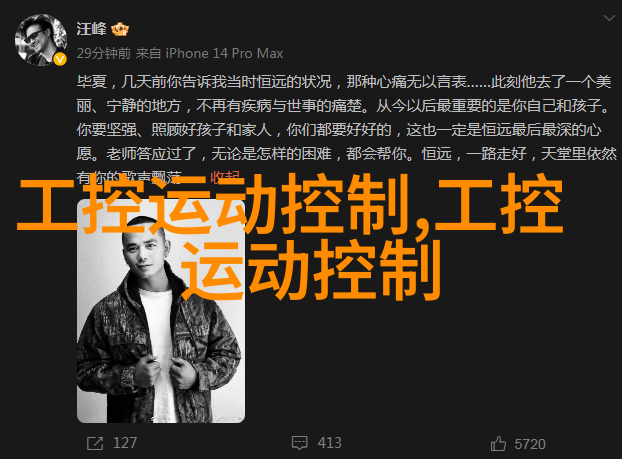Image resolution: width=622 pixels, height=459 pixels.
Task: Click the repost count 127
Action: 125,443
